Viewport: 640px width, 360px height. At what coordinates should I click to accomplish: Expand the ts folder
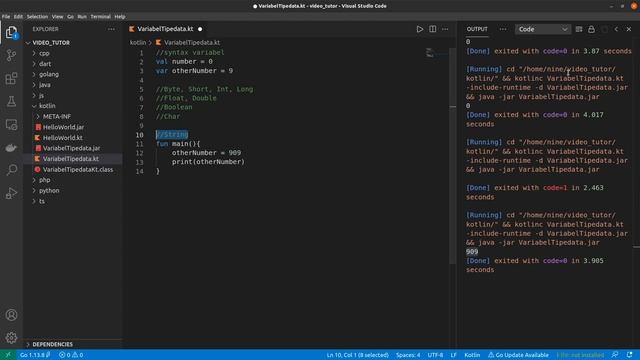(42, 201)
